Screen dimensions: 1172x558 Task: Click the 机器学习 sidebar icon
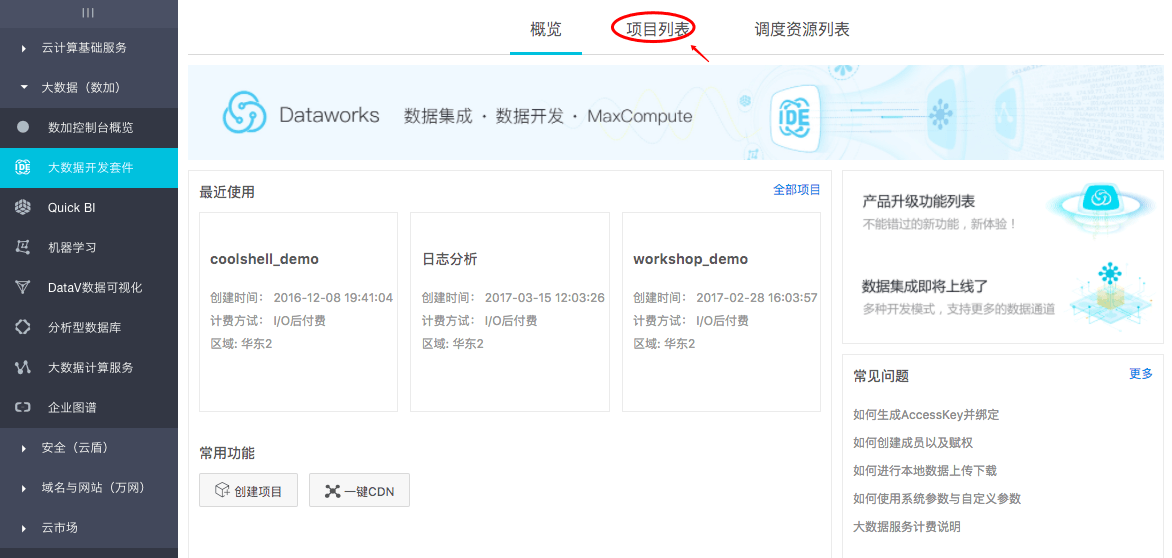tap(23, 247)
